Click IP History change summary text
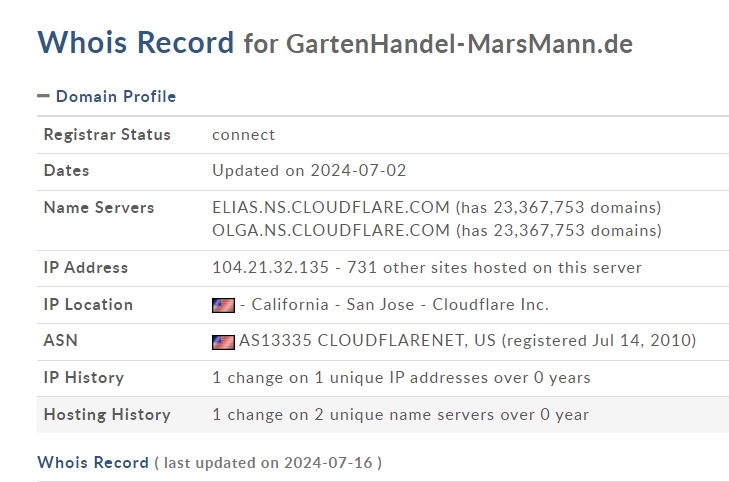The height and width of the screenshot is (482, 729). tap(401, 377)
